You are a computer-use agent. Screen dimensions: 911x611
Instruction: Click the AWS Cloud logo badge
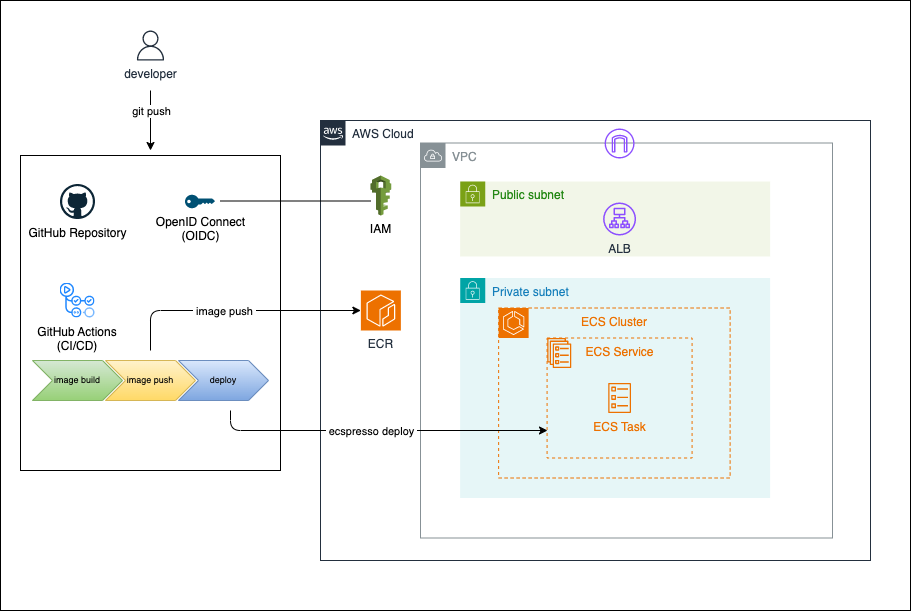tap(333, 134)
